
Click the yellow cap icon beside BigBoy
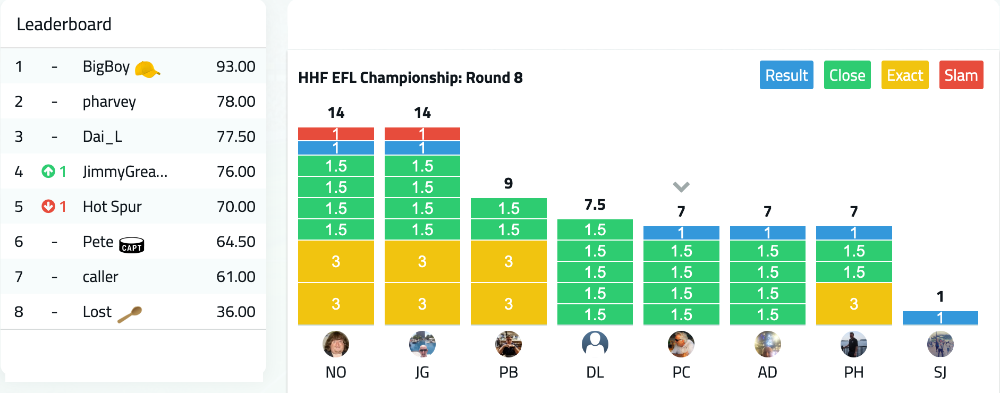tap(147, 68)
